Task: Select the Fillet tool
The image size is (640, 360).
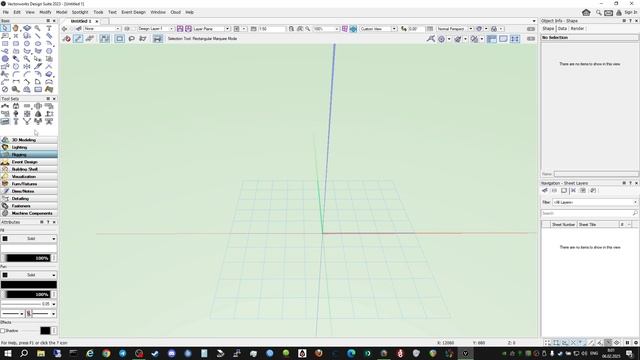Action: pyautogui.click(x=16, y=74)
